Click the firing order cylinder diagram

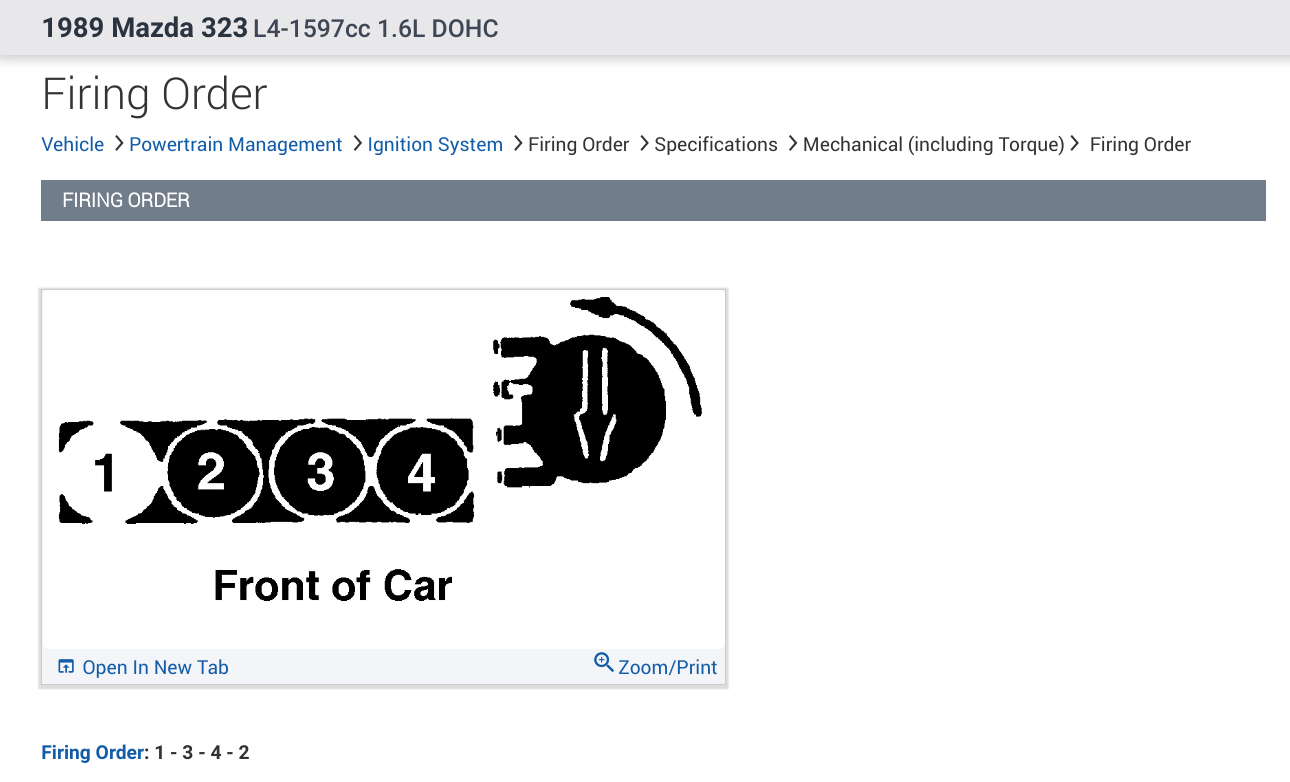point(383,469)
